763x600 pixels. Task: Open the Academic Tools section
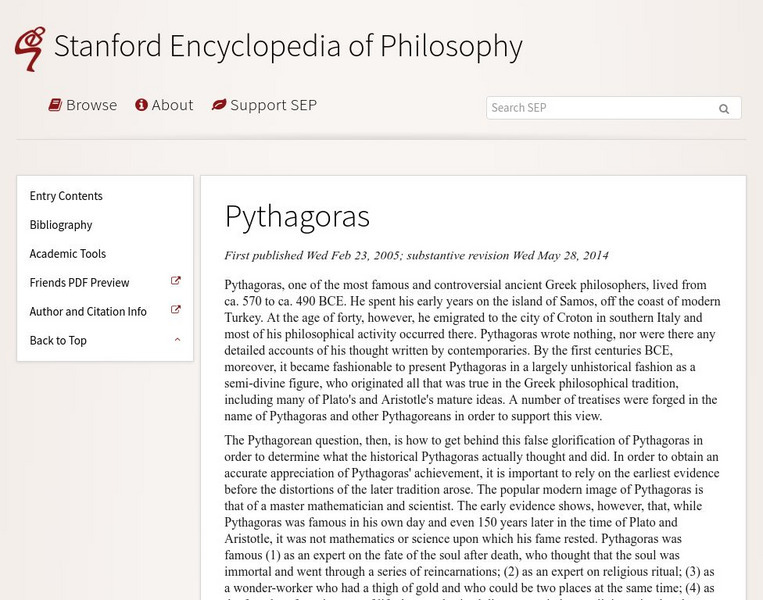pos(68,254)
